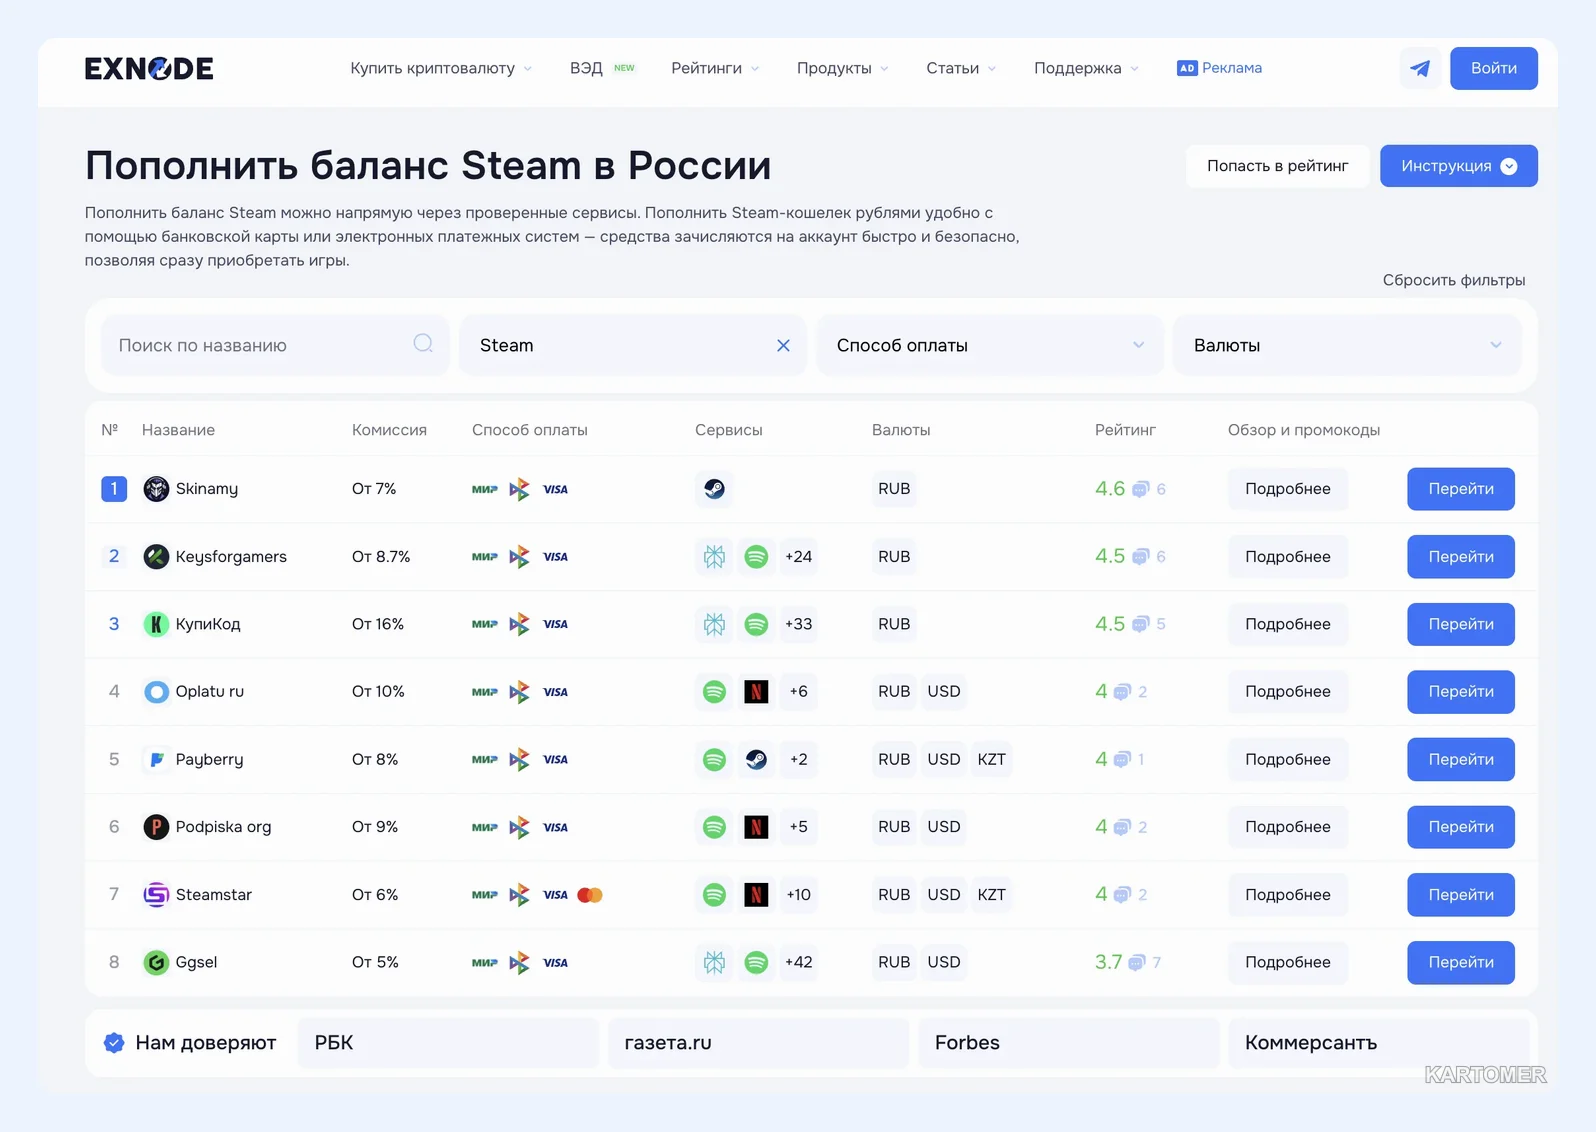This screenshot has height=1132, width=1596.
Task: Focus the Поиск по названию search field
Action: 275,345
